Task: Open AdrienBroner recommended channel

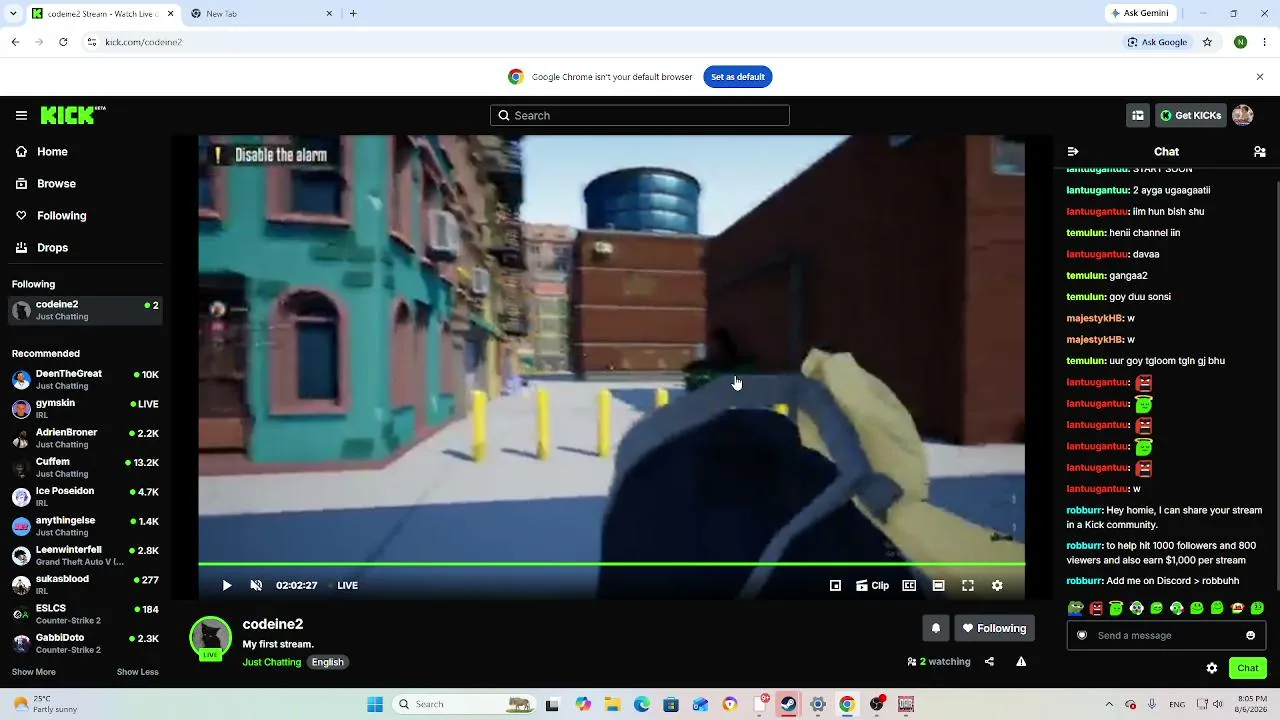Action: (85, 438)
